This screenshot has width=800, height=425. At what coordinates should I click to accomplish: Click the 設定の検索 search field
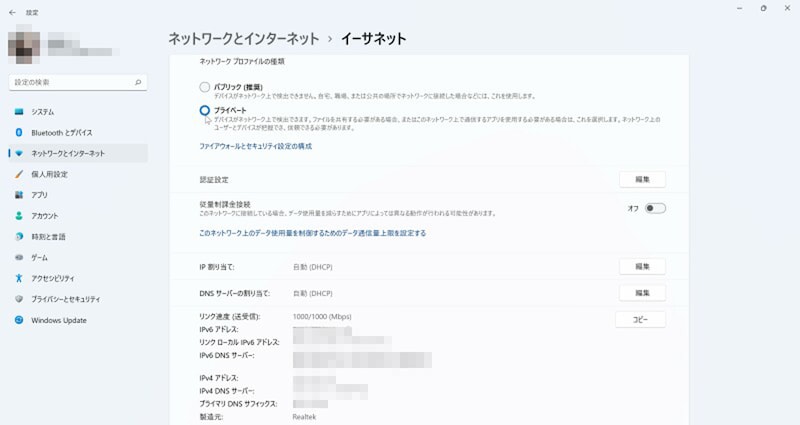pos(78,82)
